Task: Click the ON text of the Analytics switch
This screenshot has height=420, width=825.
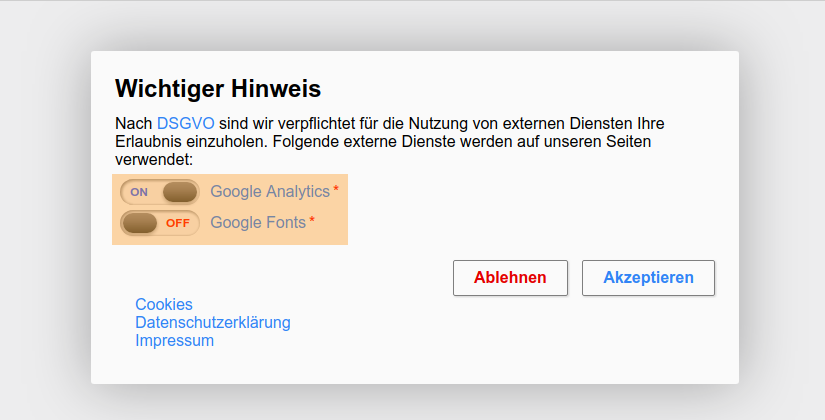Action: click(x=139, y=192)
